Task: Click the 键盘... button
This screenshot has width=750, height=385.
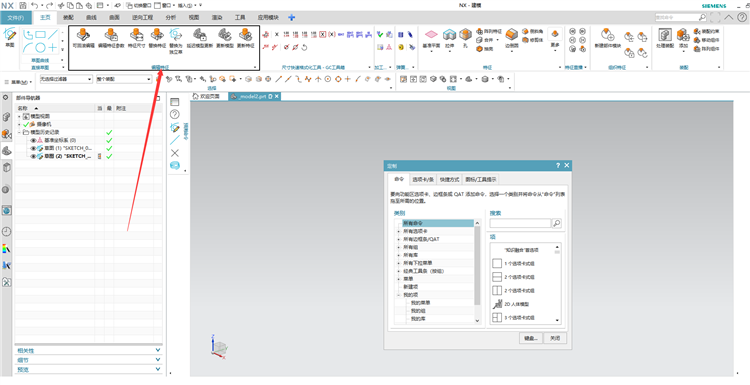Action: [530, 338]
